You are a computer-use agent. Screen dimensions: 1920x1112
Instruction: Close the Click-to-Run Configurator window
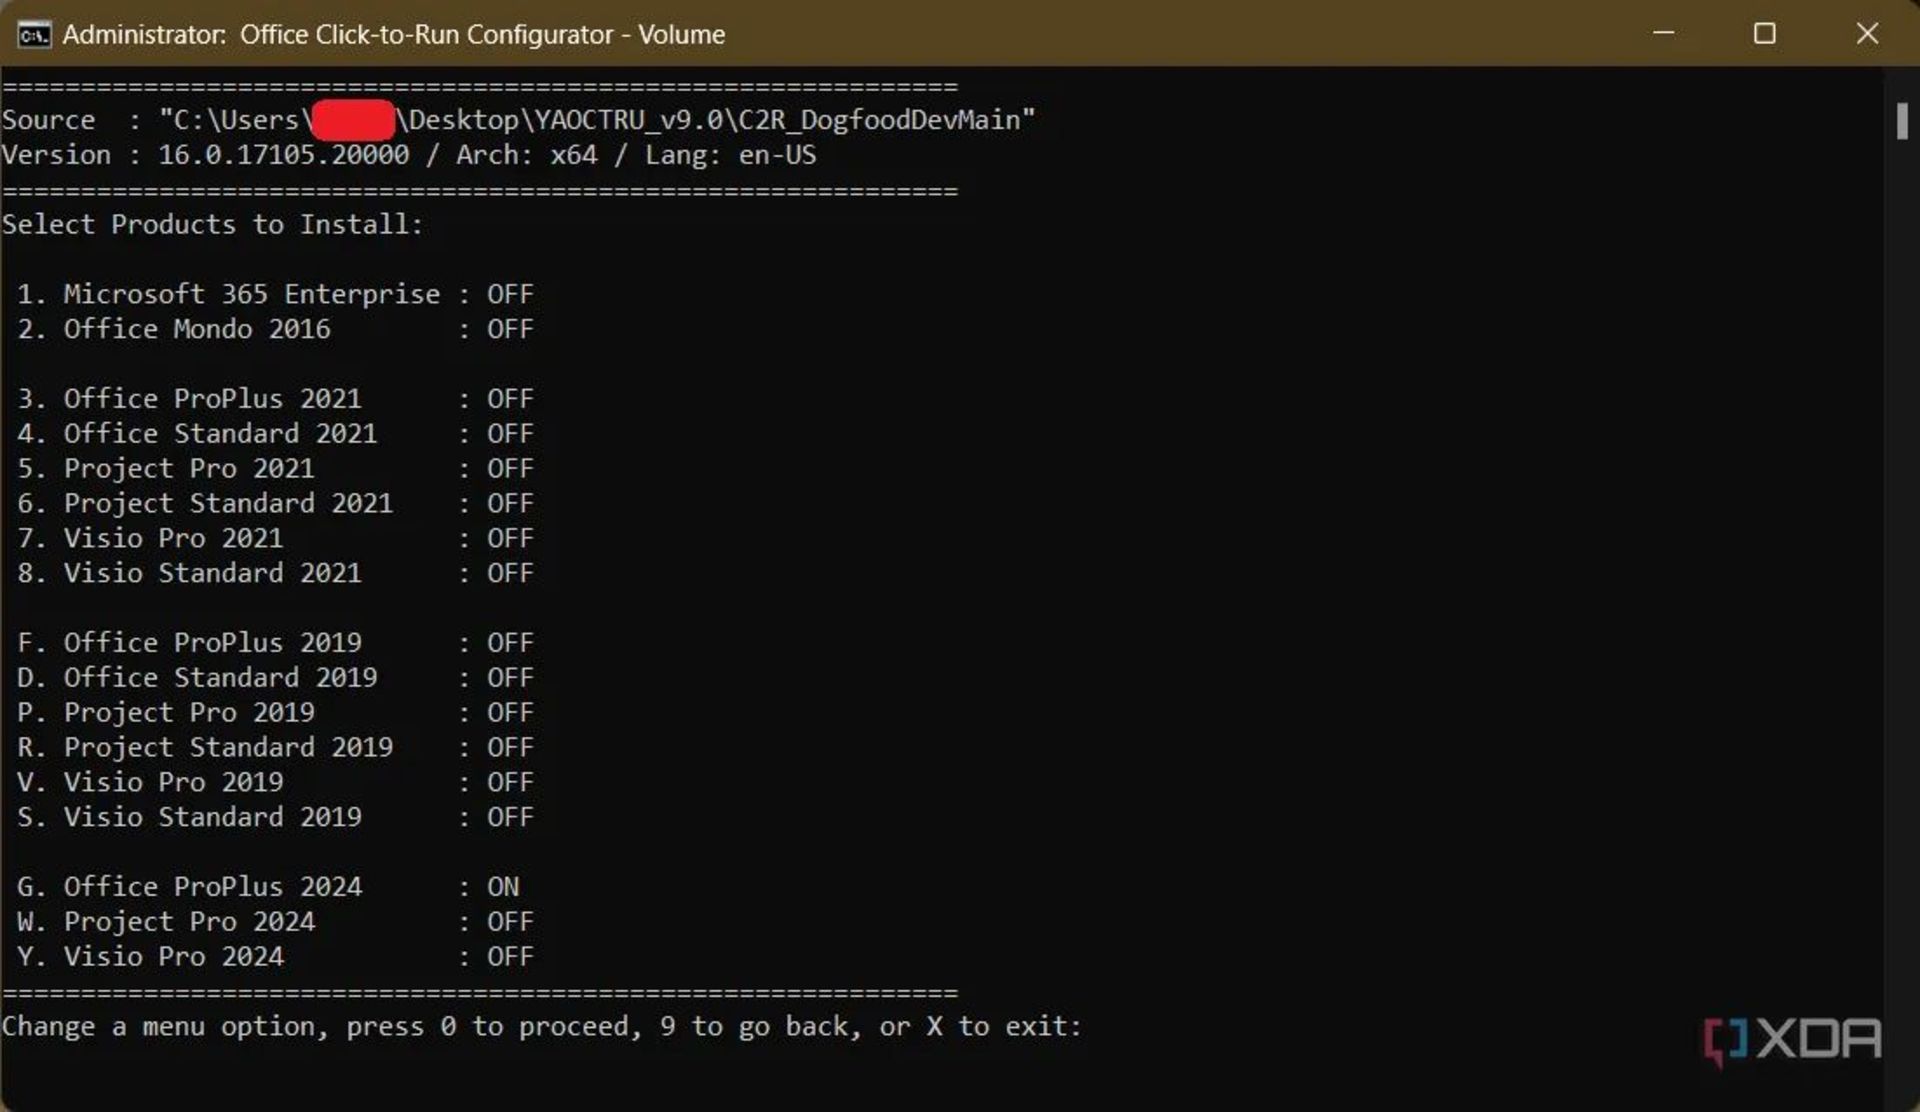coord(1866,33)
